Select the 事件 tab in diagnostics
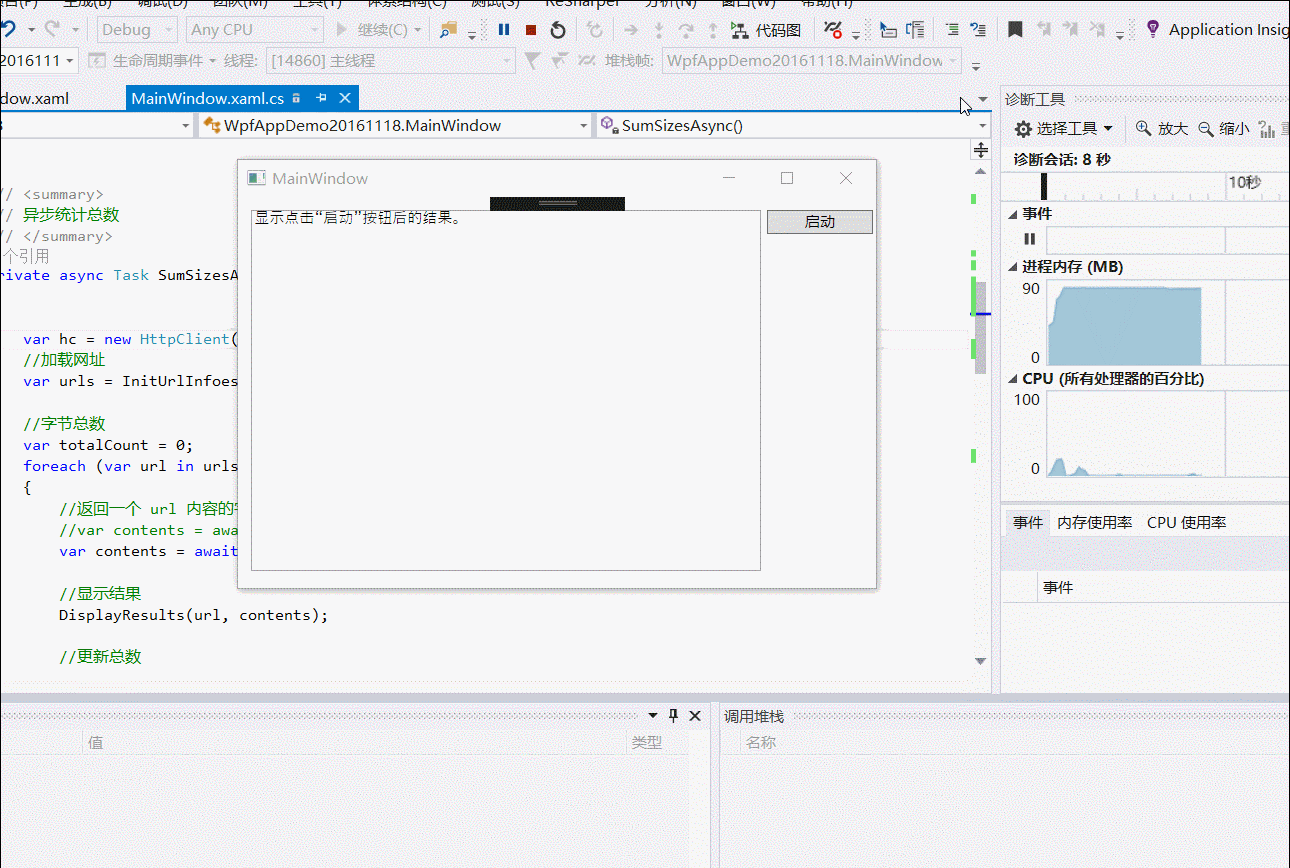Image resolution: width=1290 pixels, height=868 pixels. pos(1027,522)
